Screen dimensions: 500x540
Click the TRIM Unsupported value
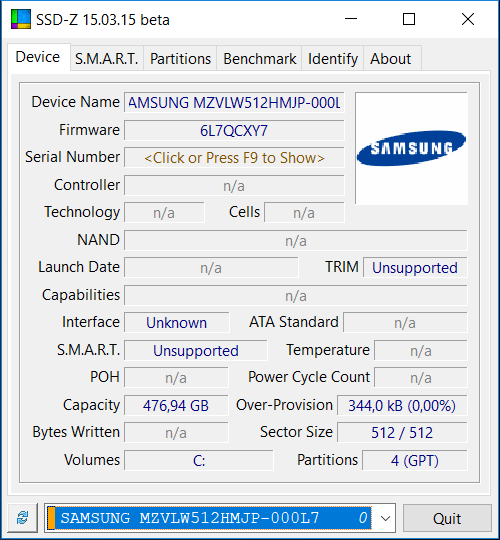pos(415,268)
